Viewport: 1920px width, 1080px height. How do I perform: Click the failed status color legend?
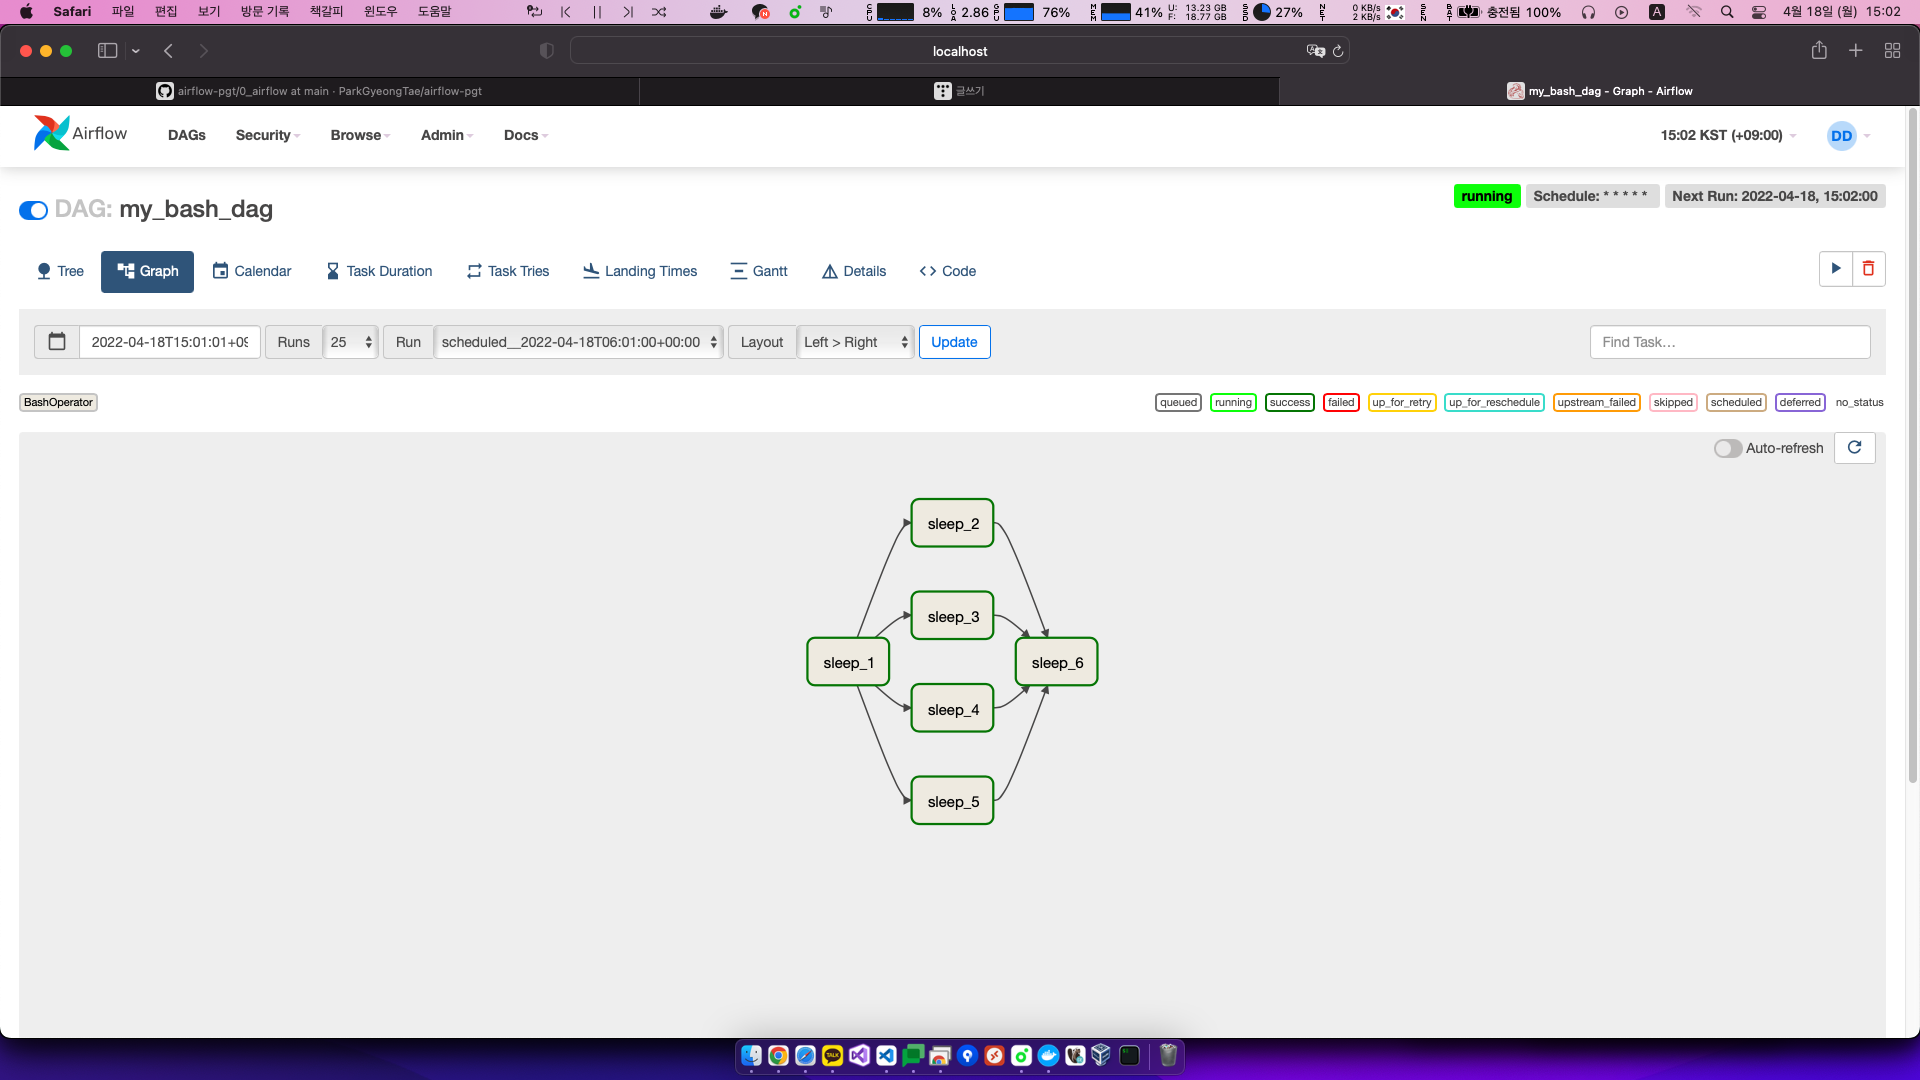point(1340,403)
